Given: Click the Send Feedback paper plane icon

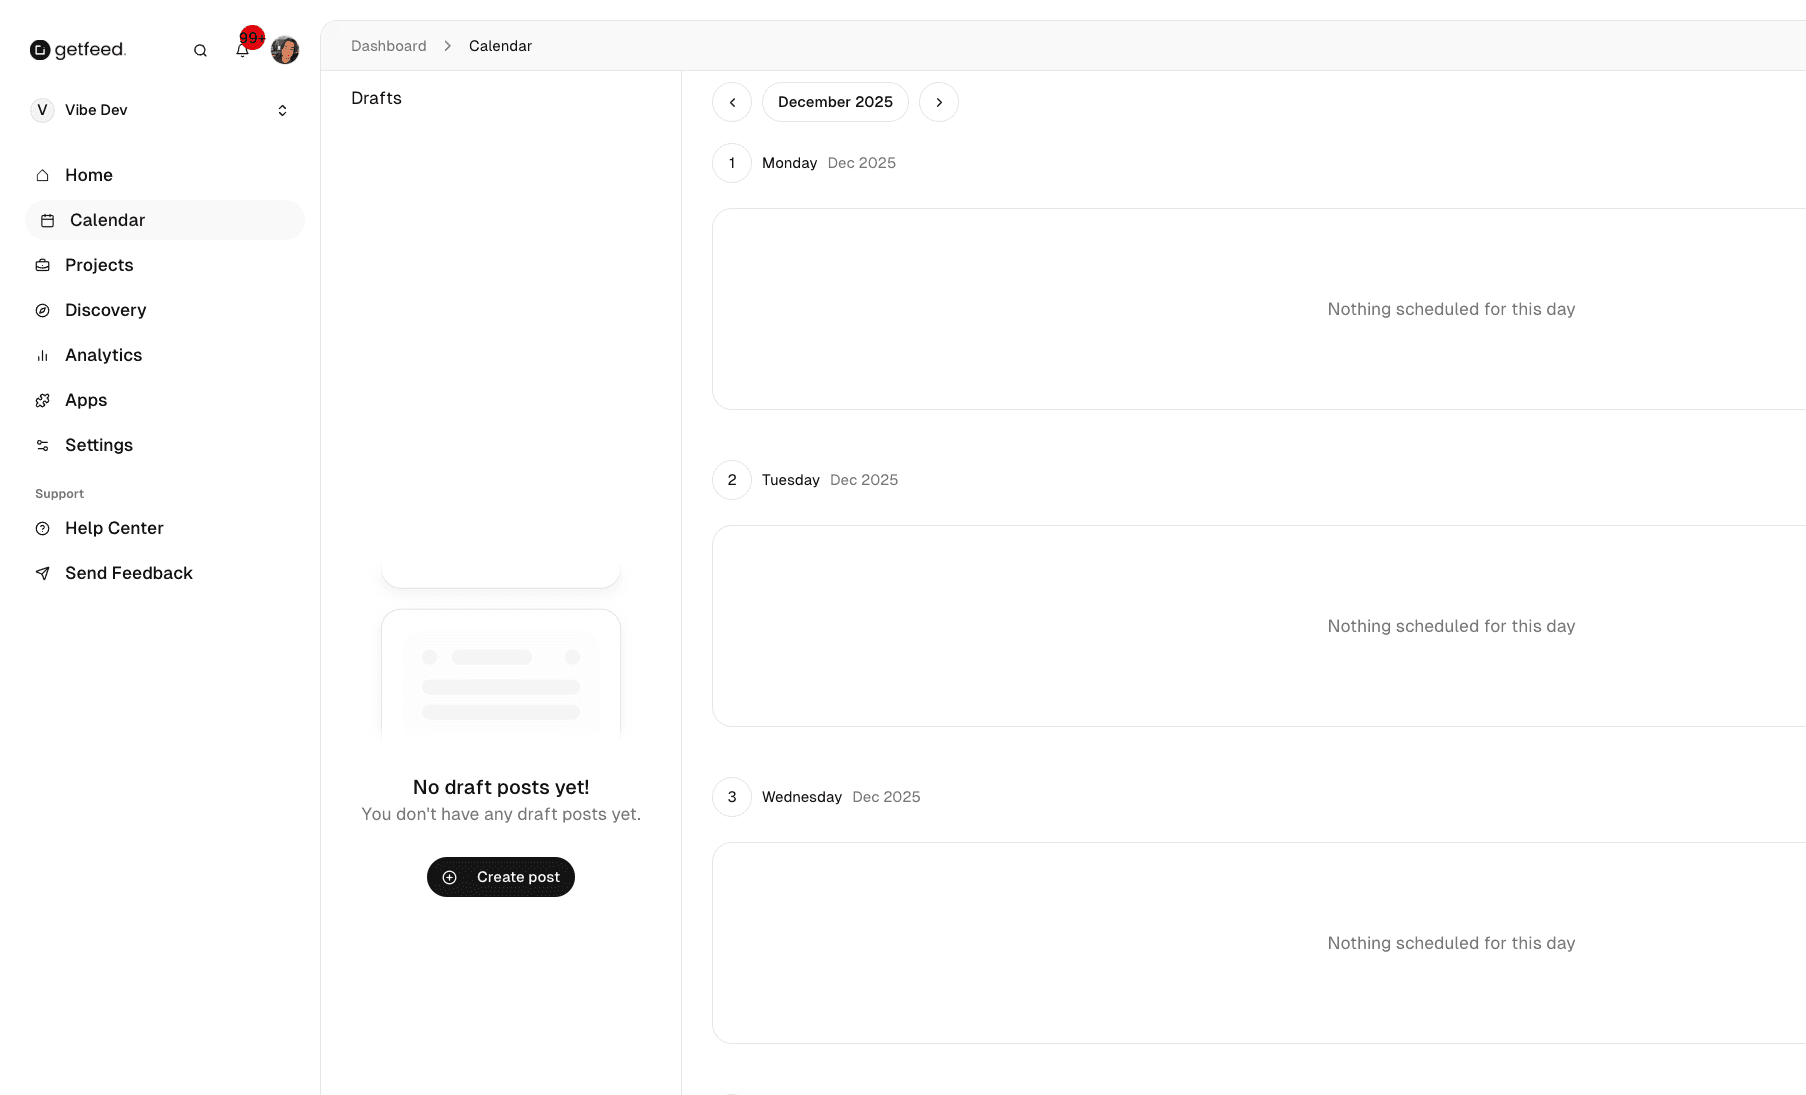Looking at the screenshot, I should [42, 573].
